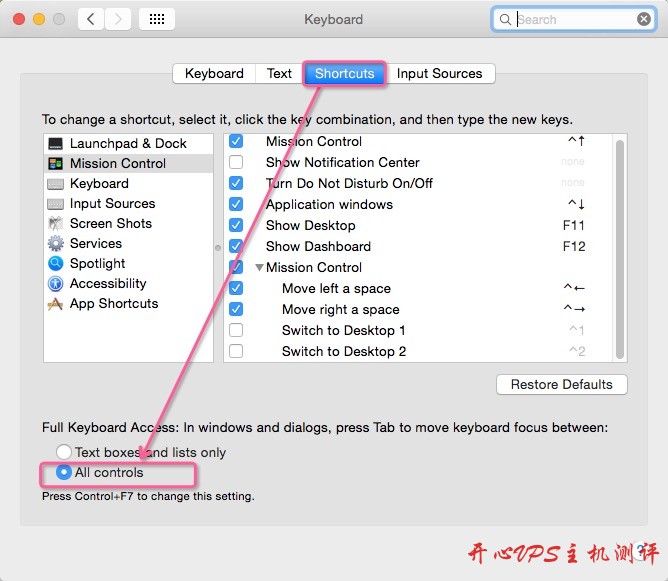Click the shortcuts list vertical scrollbar
668x581 pixels.
tap(620, 249)
